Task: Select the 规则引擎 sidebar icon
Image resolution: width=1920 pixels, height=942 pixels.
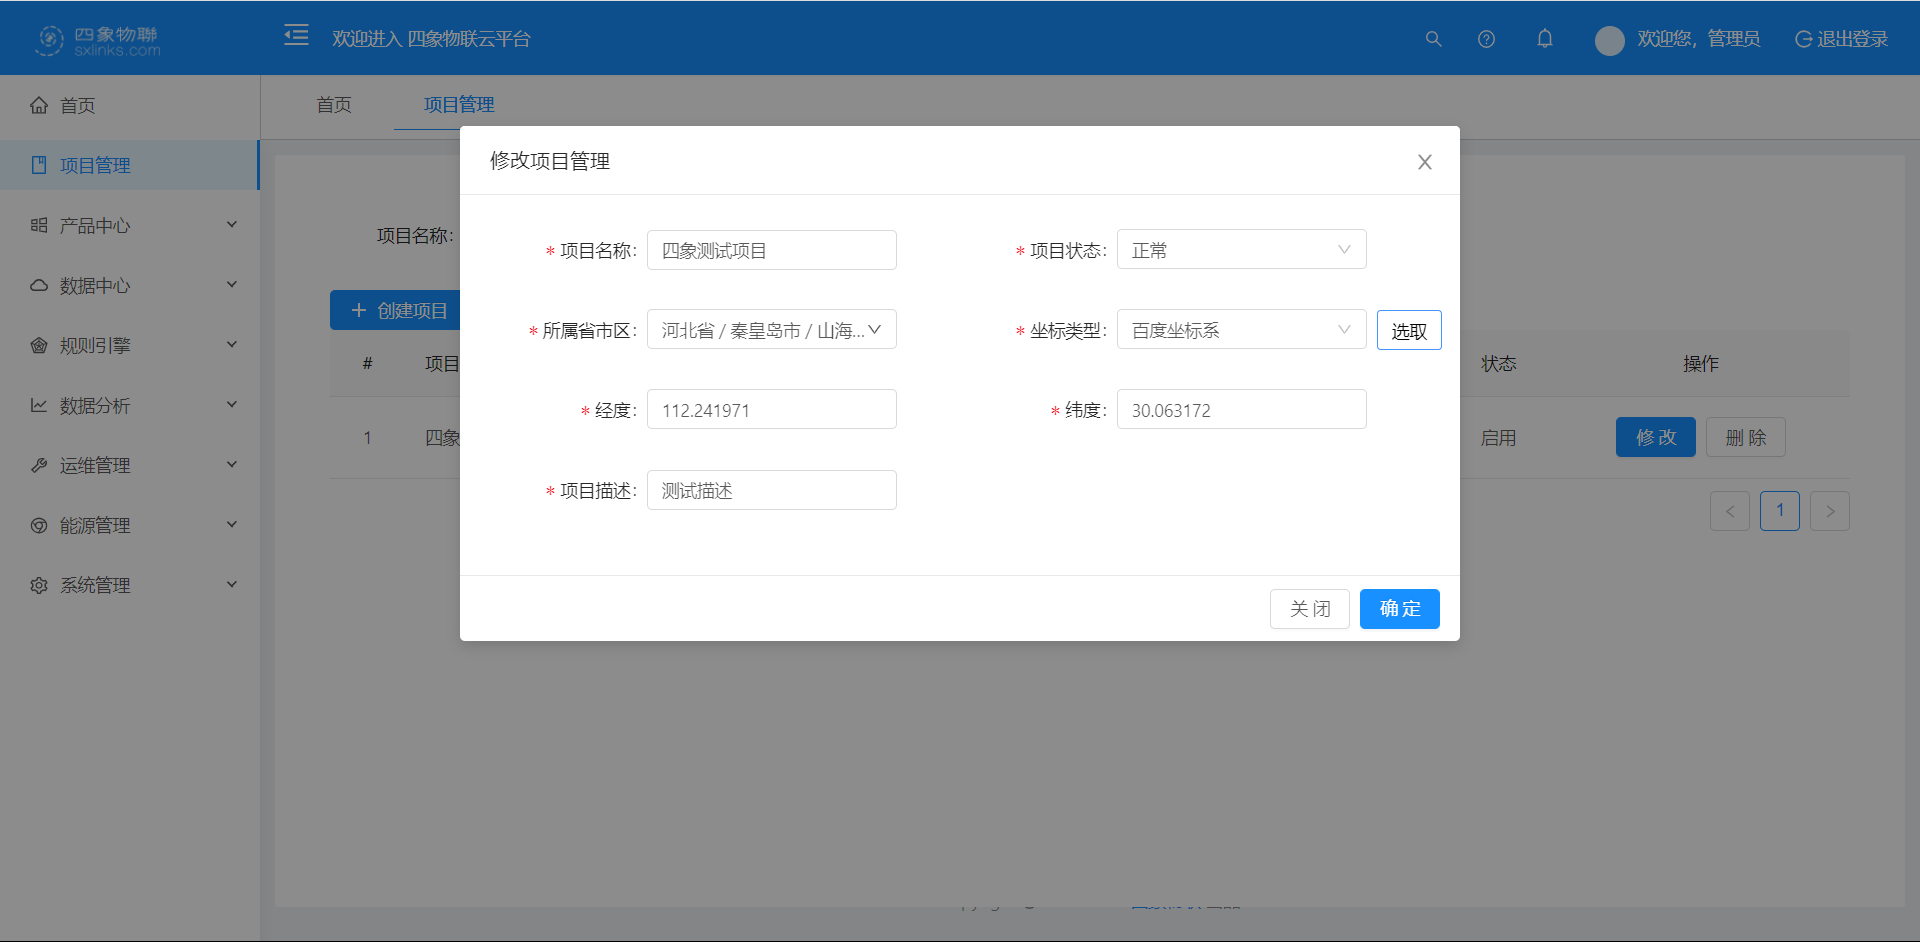Action: pos(38,345)
